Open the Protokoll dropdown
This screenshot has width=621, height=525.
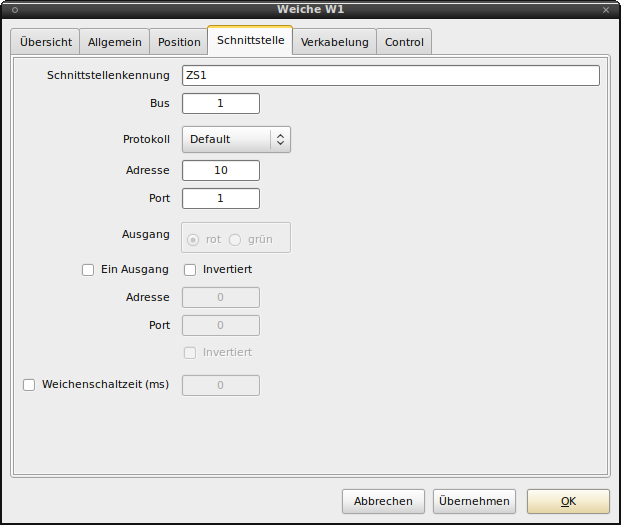click(236, 139)
